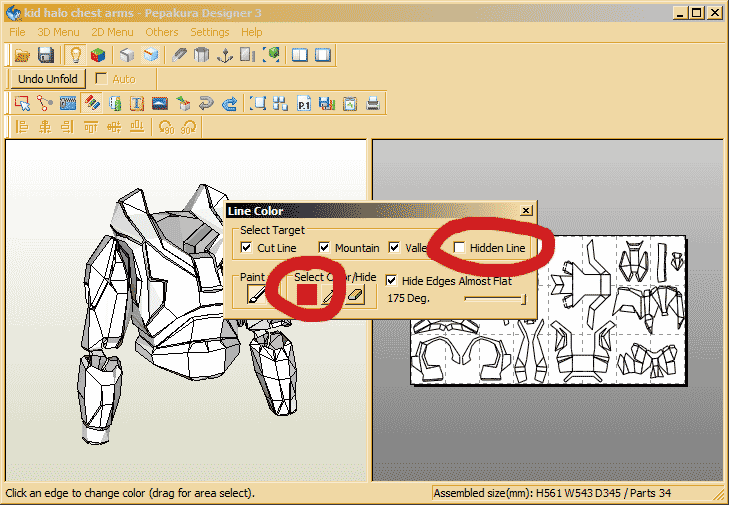Check the Hidden Line checkbox
Screen dimensions: 729x505
coord(459,247)
